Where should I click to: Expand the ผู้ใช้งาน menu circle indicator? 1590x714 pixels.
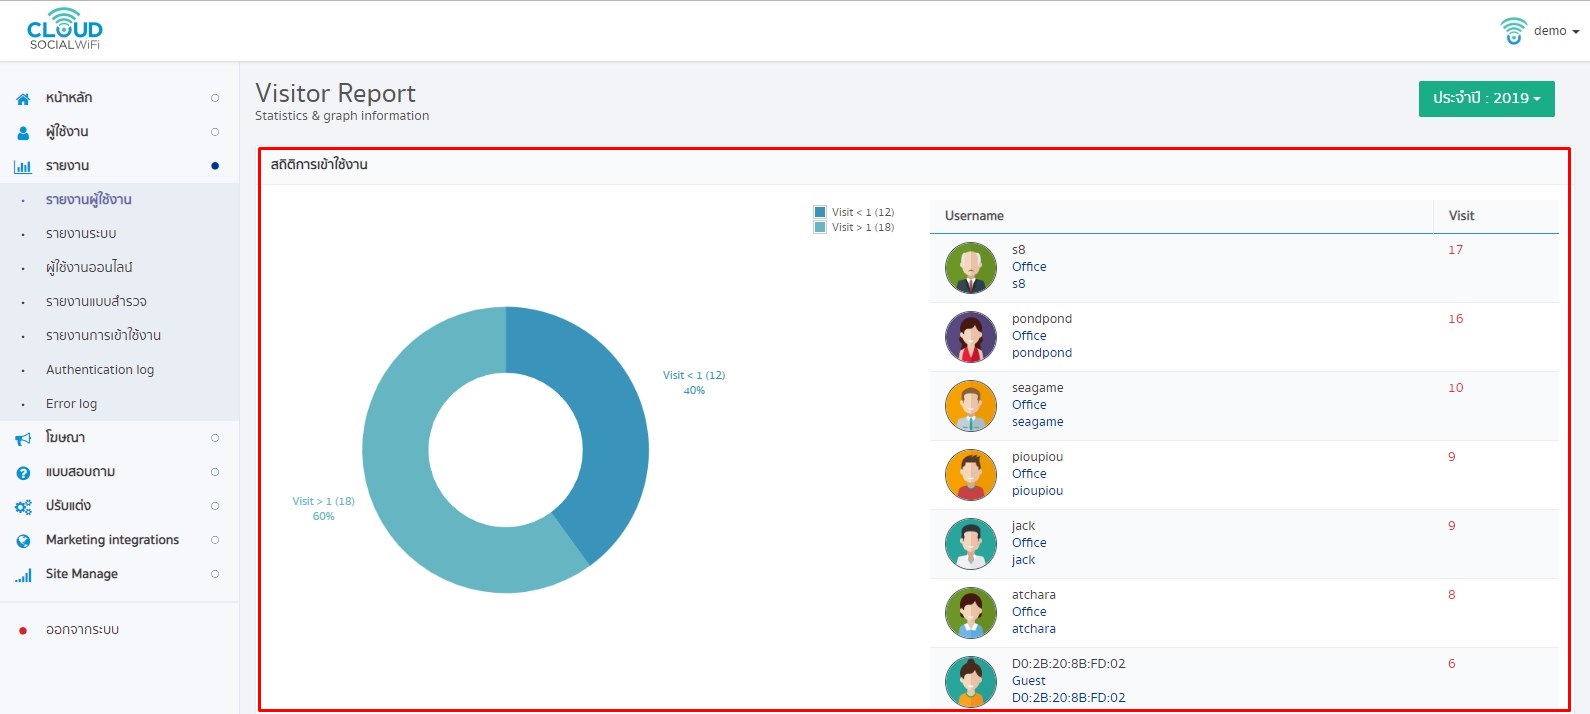(x=215, y=132)
